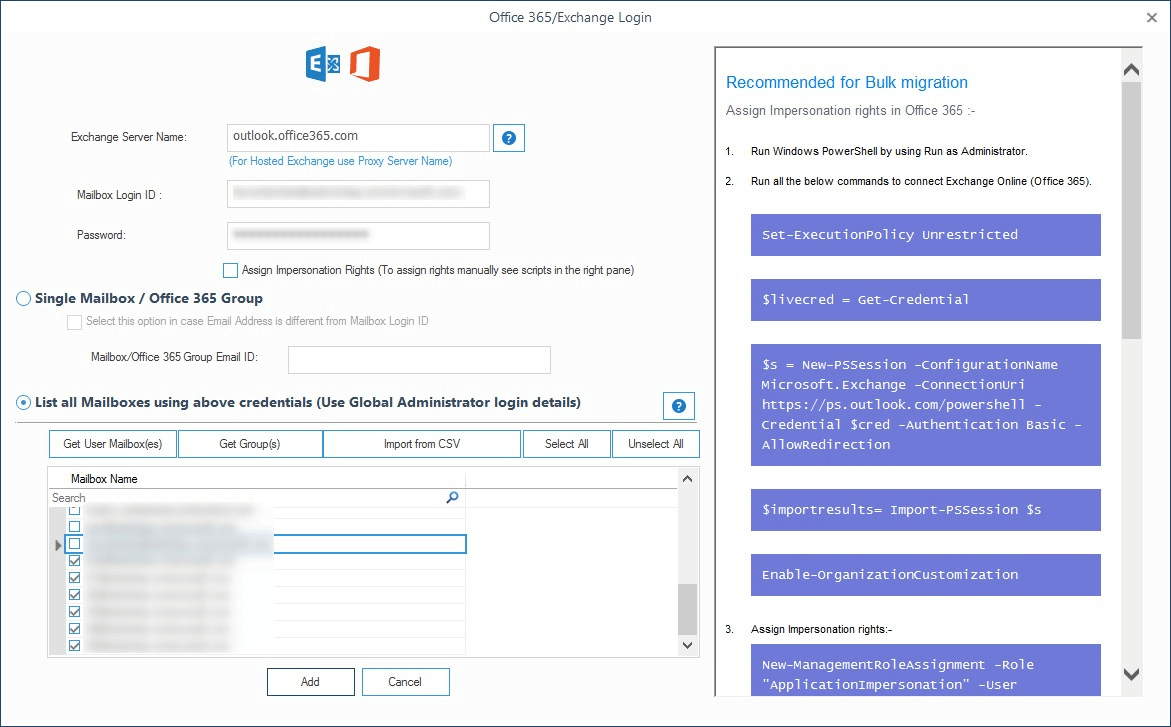1171x727 pixels.
Task: Click the Exchange logo icon
Action: point(323,64)
